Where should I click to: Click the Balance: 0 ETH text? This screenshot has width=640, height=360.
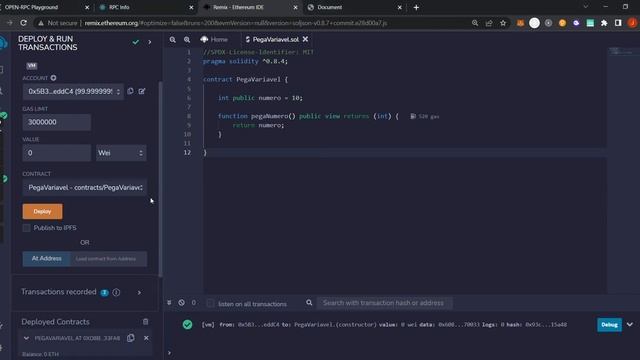coord(40,354)
